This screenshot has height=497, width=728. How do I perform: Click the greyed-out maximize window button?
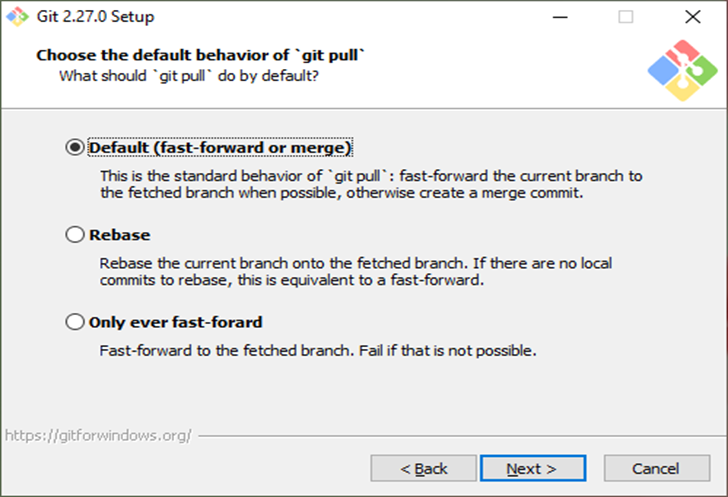pos(626,17)
